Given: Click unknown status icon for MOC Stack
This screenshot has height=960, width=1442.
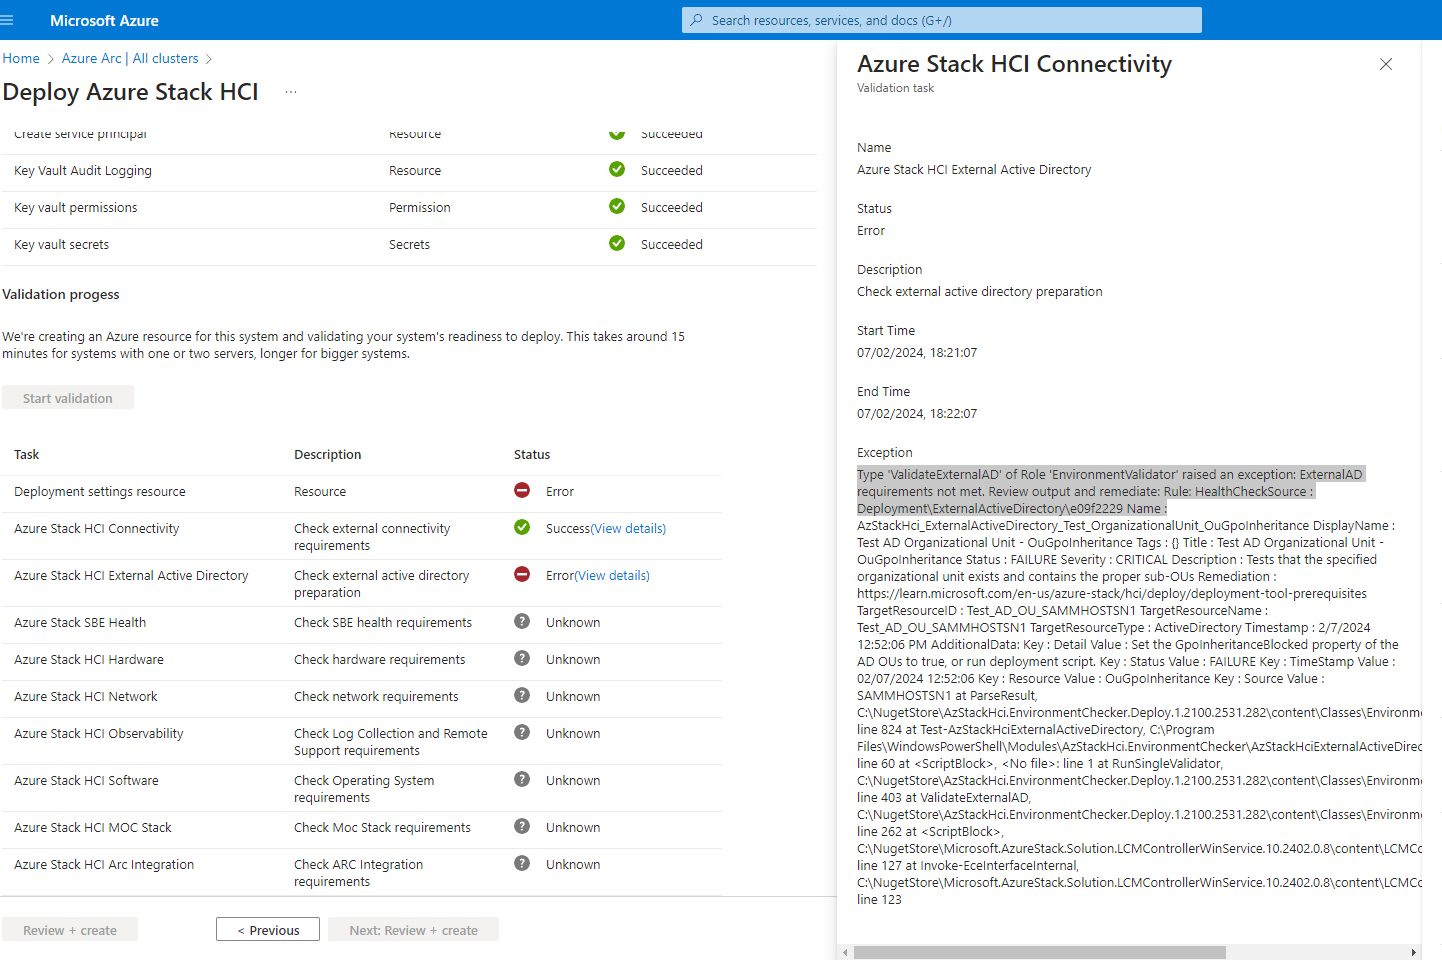Looking at the screenshot, I should pyautogui.click(x=522, y=826).
